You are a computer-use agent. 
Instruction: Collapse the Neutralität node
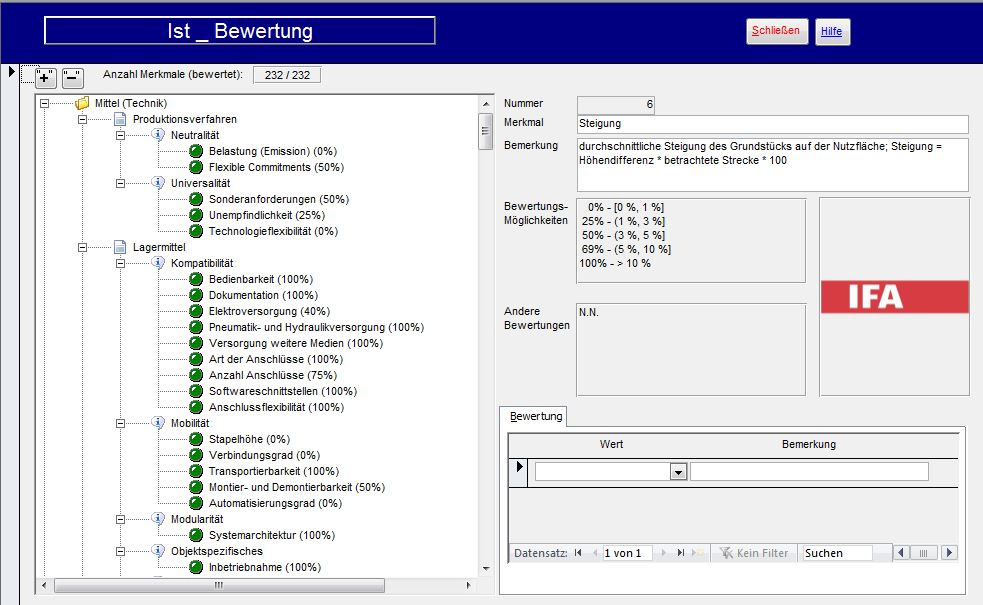[x=120, y=135]
